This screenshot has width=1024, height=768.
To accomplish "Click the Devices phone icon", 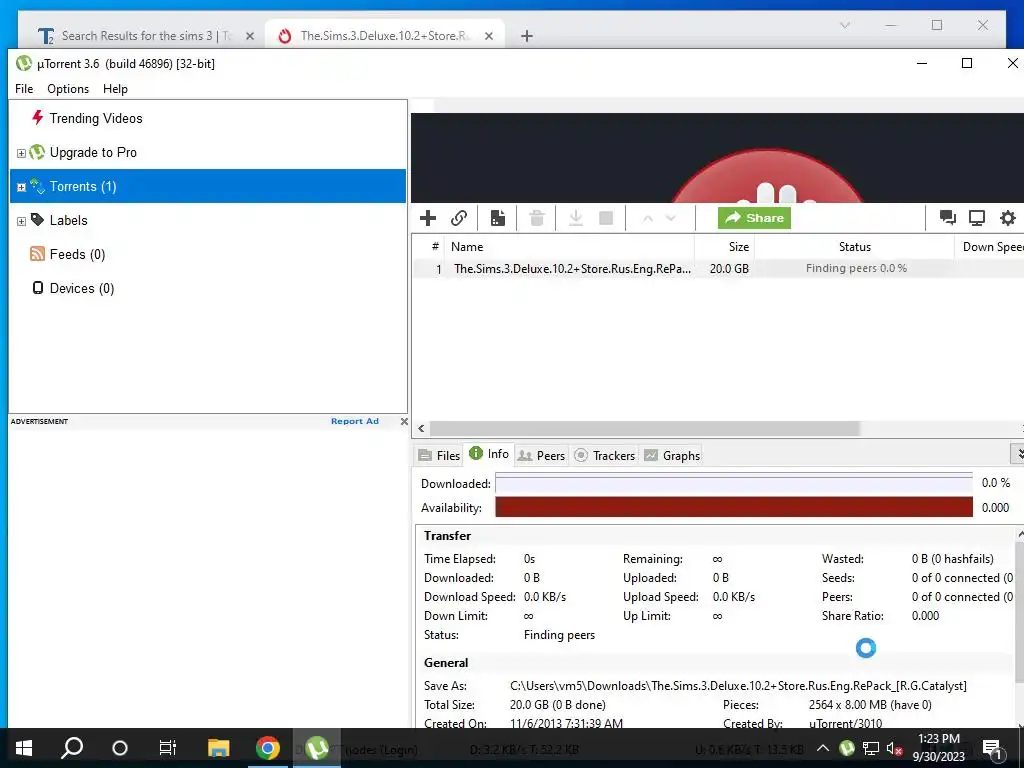I will click(38, 287).
